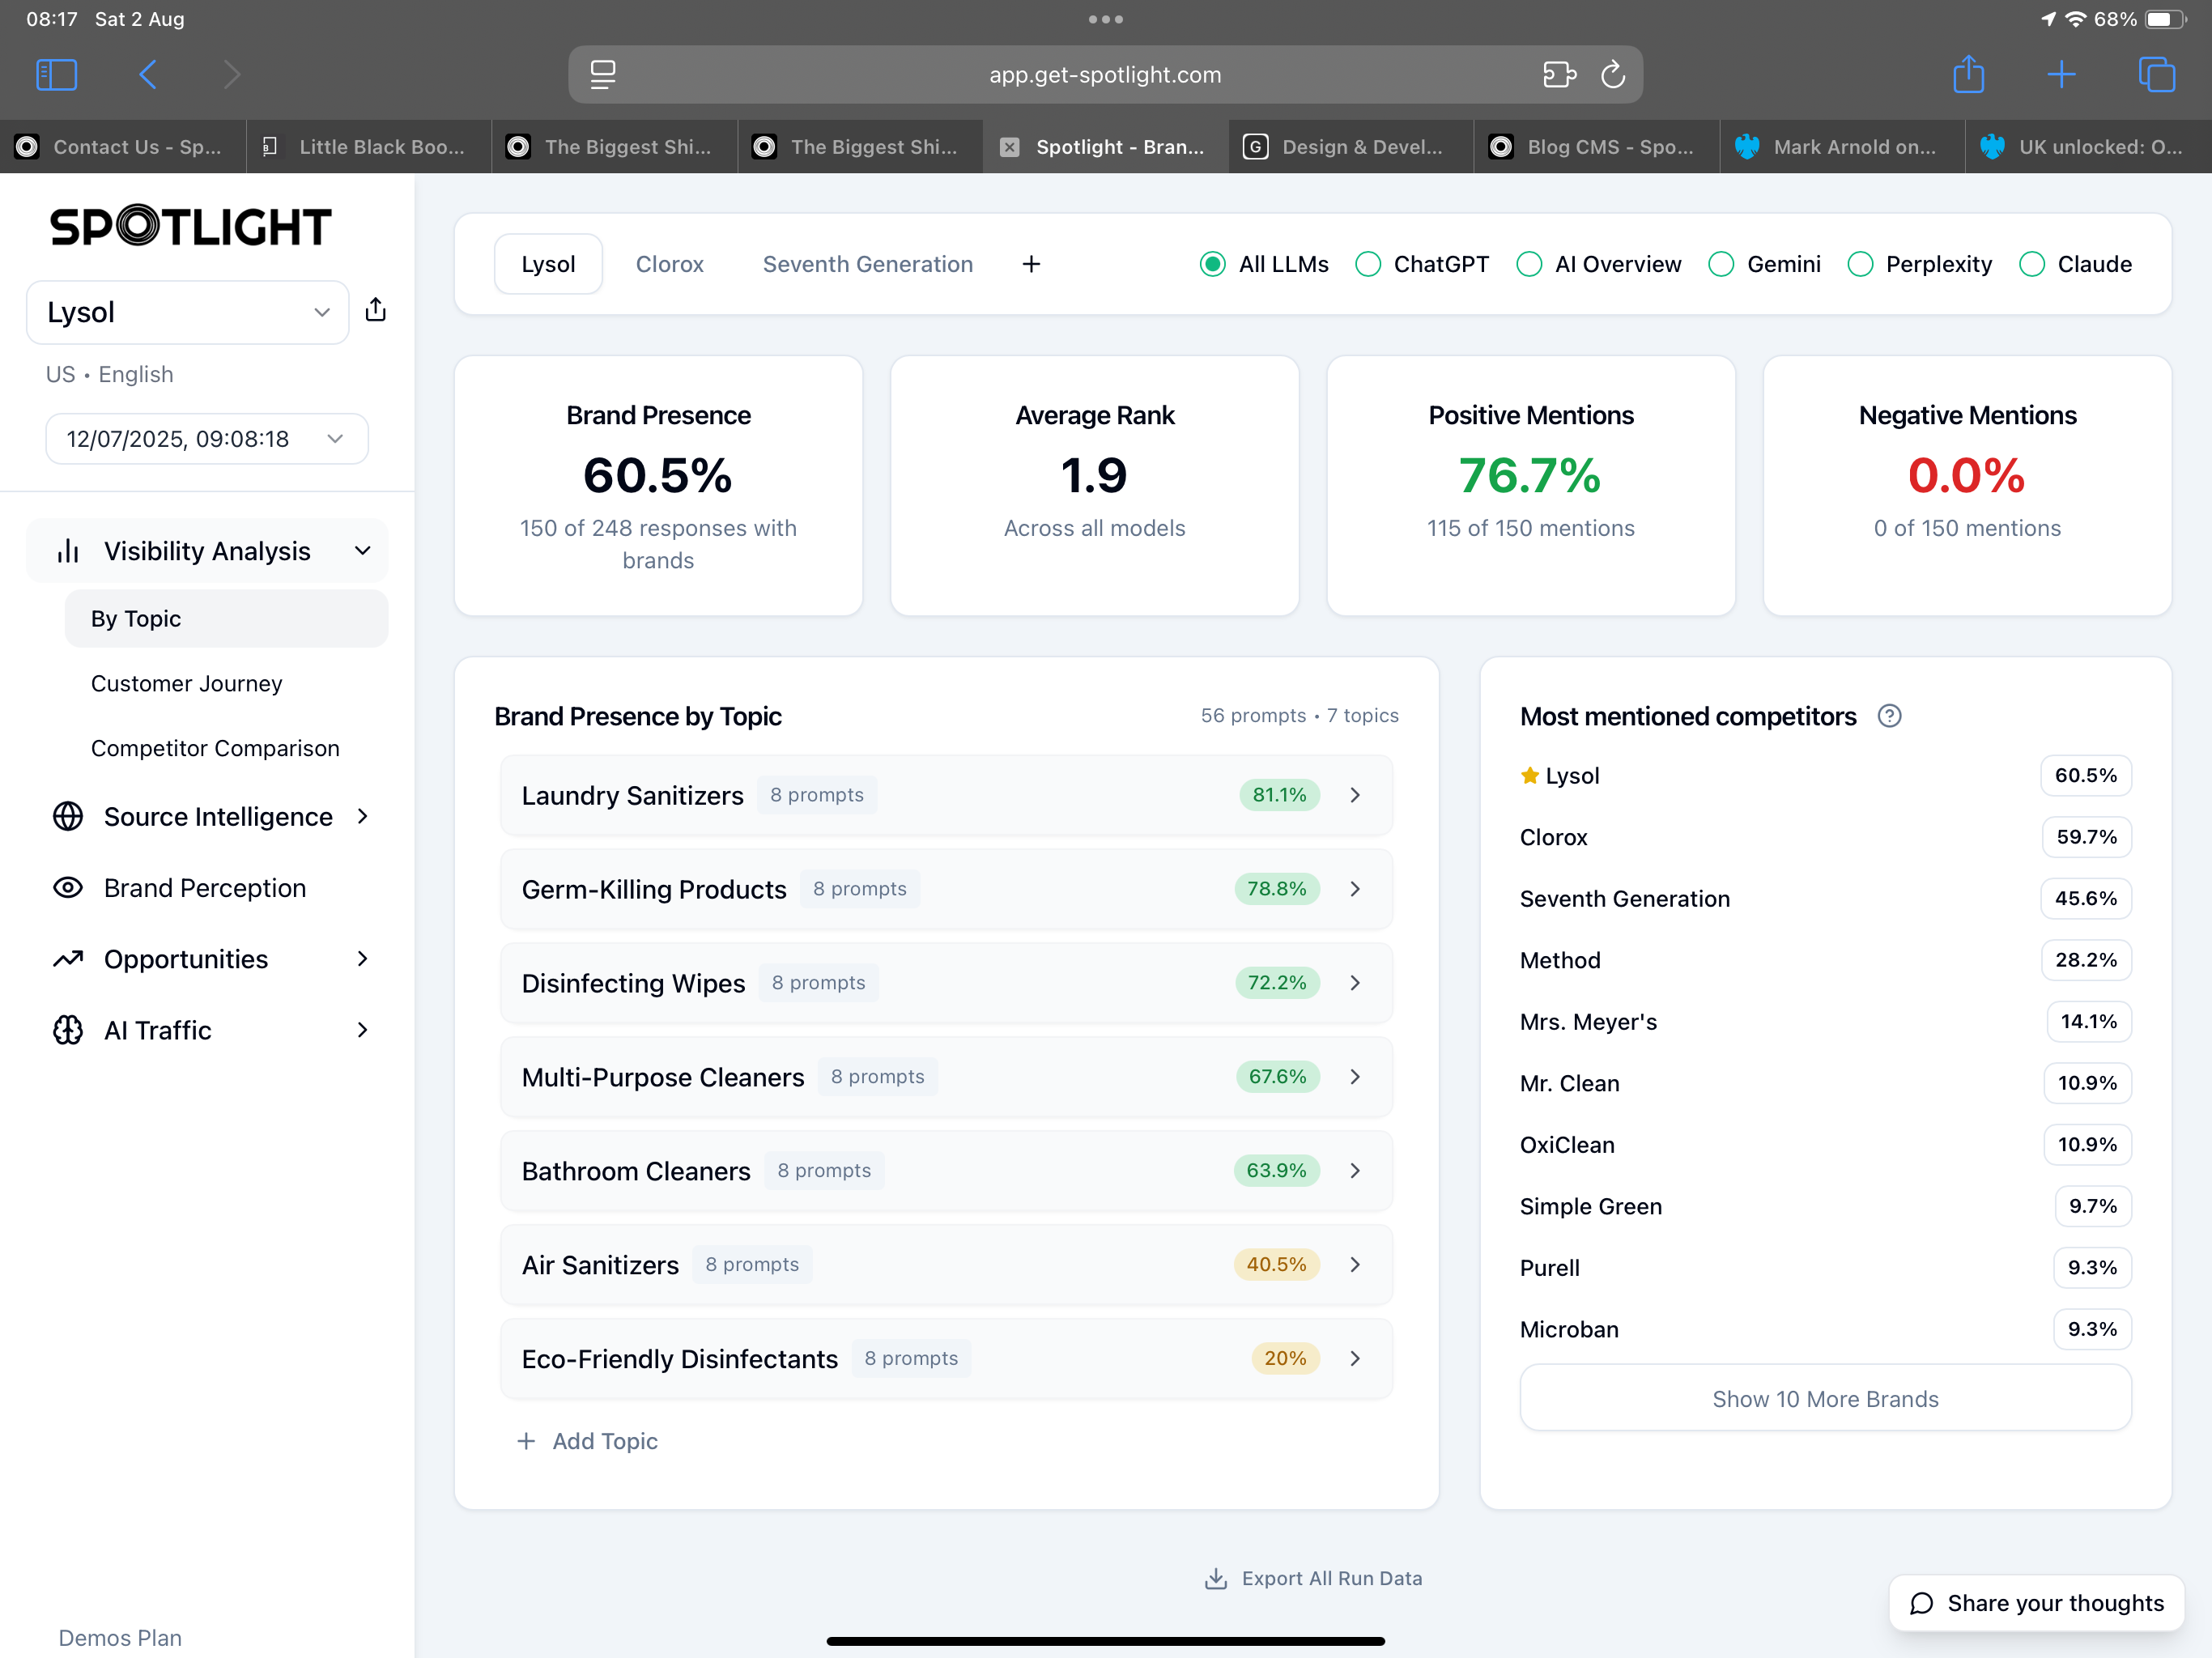This screenshot has width=2212, height=1658.
Task: Click the three dots multitasking control at the top
Action: tap(1106, 19)
